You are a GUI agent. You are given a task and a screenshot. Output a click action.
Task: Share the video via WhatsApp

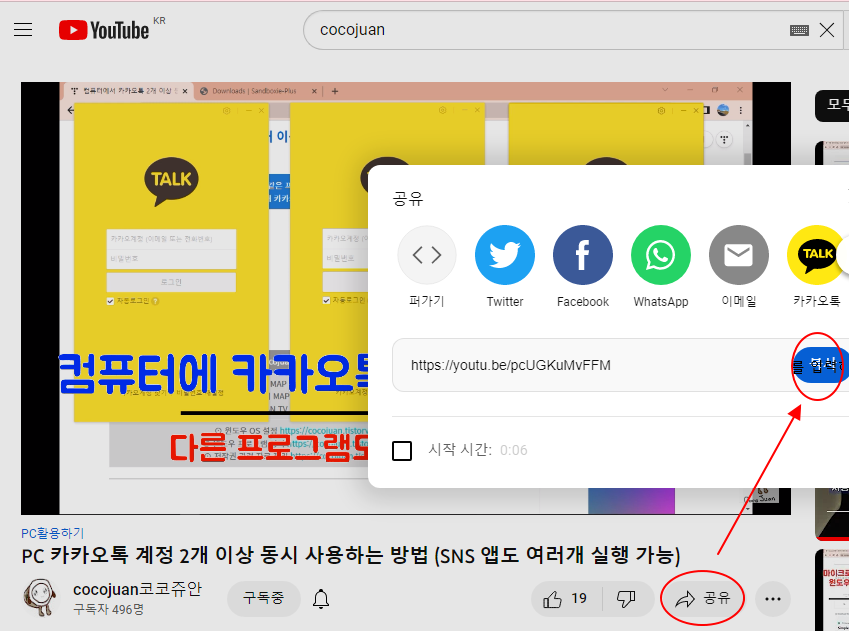click(661, 255)
